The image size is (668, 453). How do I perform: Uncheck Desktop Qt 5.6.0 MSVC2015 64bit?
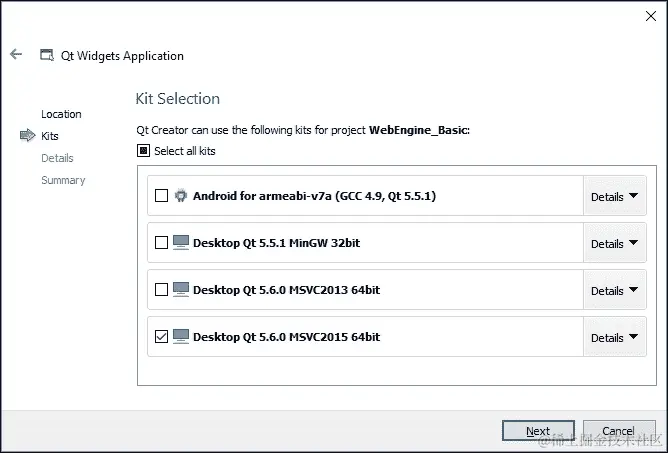[x=161, y=336]
